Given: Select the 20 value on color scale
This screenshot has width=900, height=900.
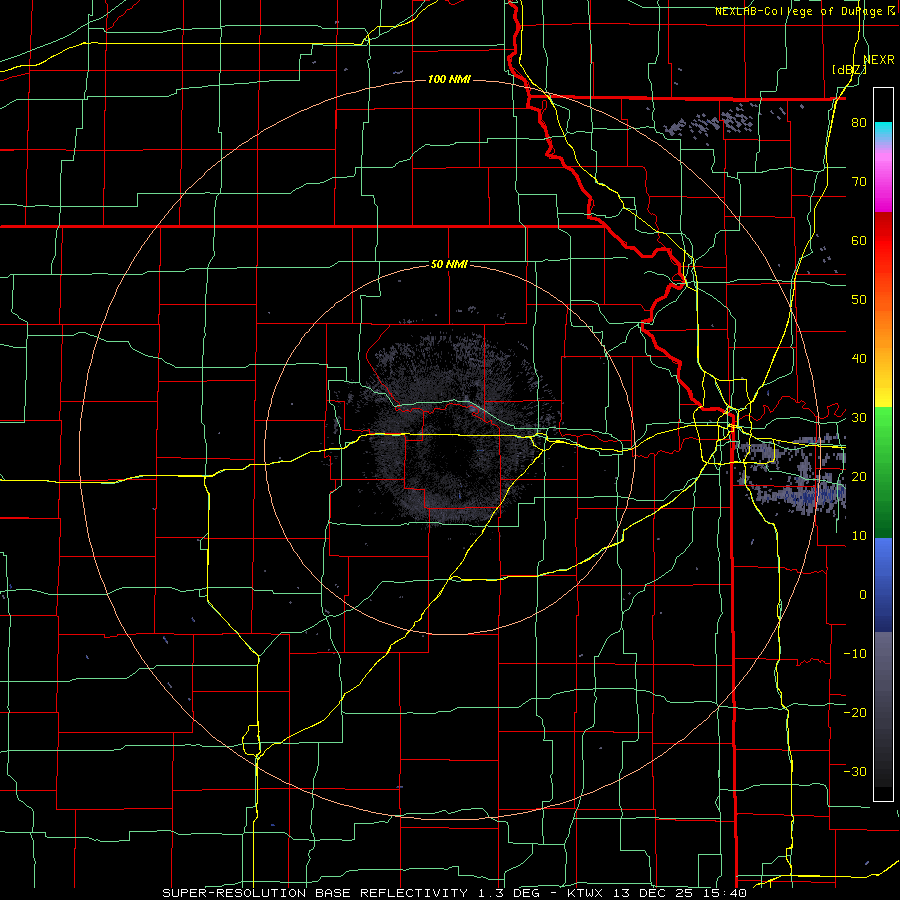Looking at the screenshot, I should 859,477.
